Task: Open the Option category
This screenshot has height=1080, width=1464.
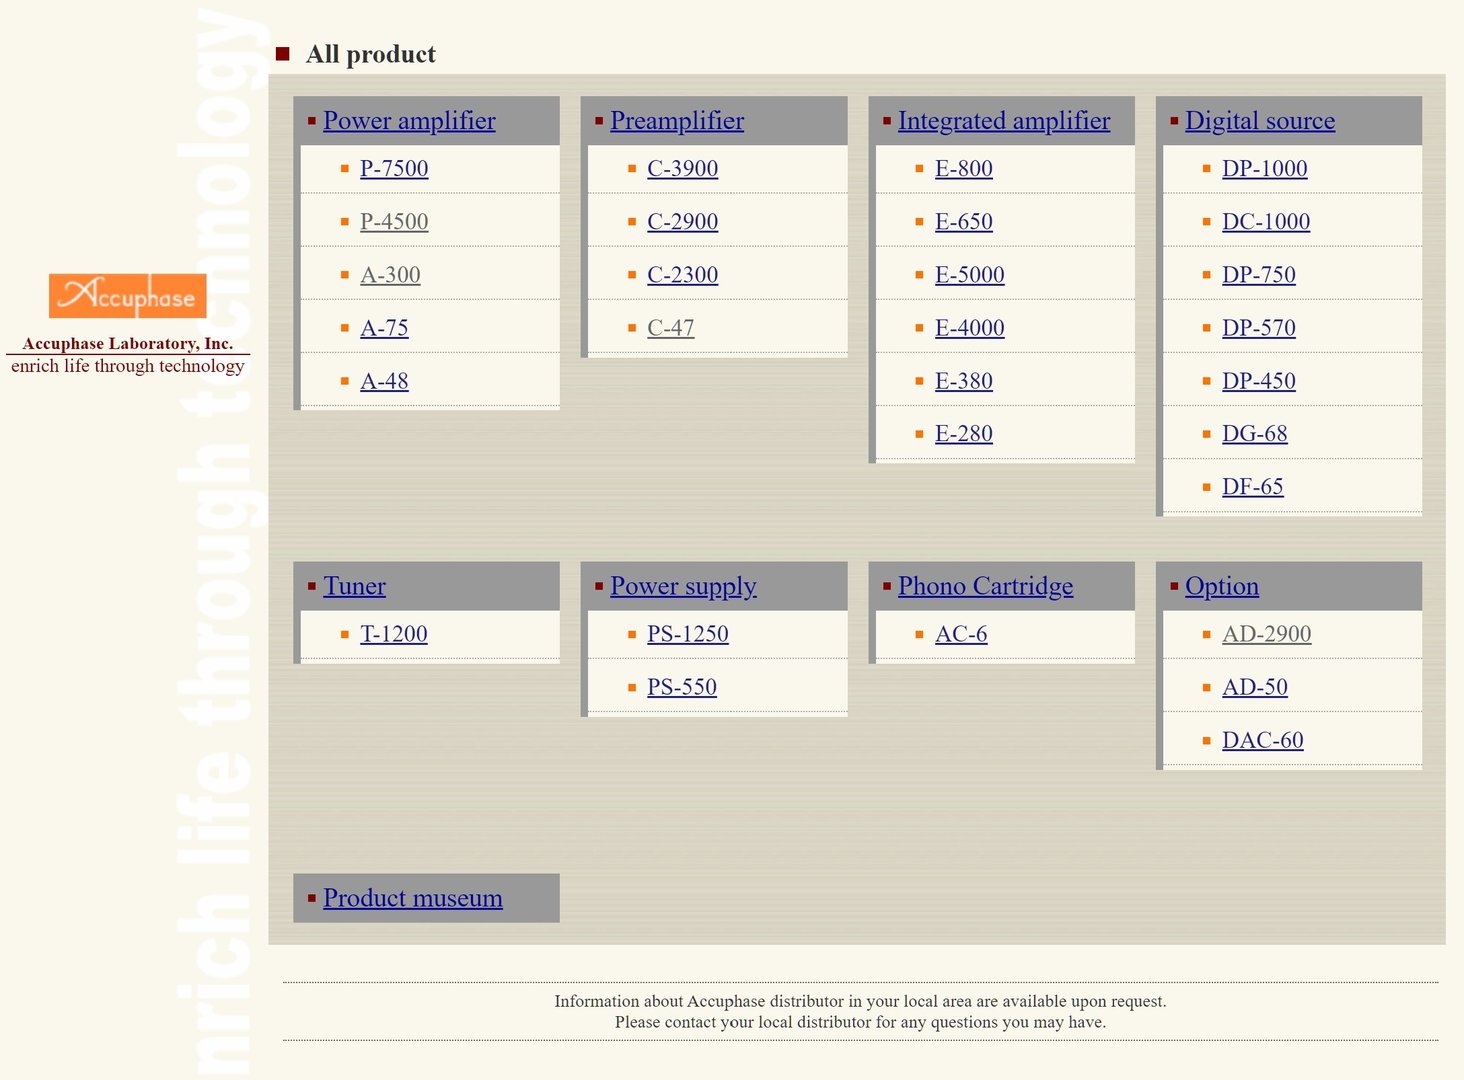Action: [x=1222, y=586]
